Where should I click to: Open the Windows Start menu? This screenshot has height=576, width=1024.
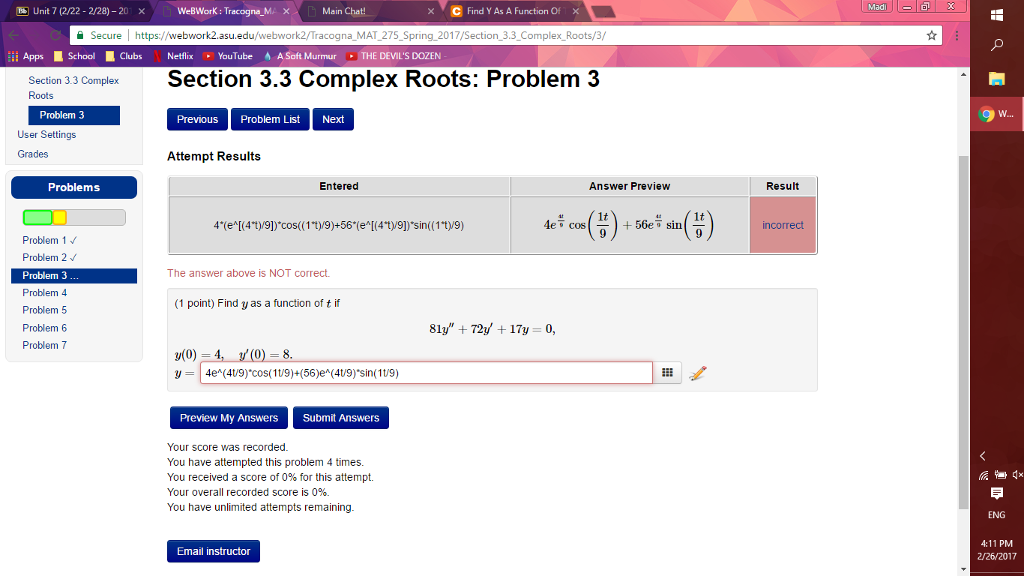pyautogui.click(x=997, y=15)
